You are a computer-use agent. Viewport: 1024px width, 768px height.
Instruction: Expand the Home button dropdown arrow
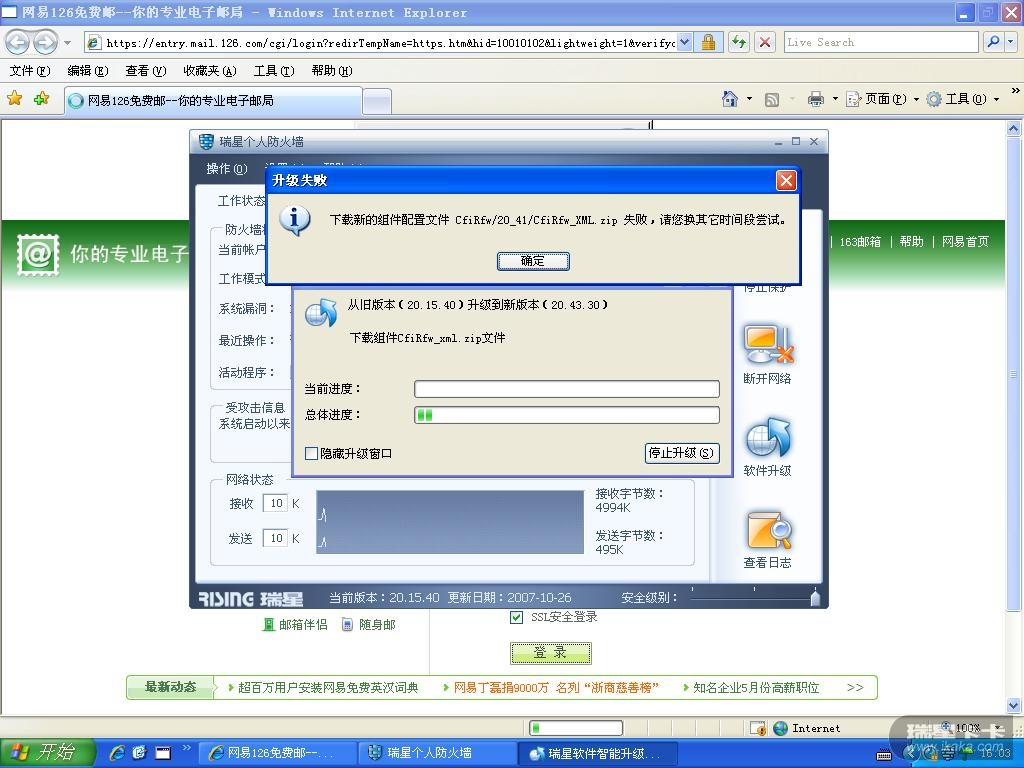749,99
